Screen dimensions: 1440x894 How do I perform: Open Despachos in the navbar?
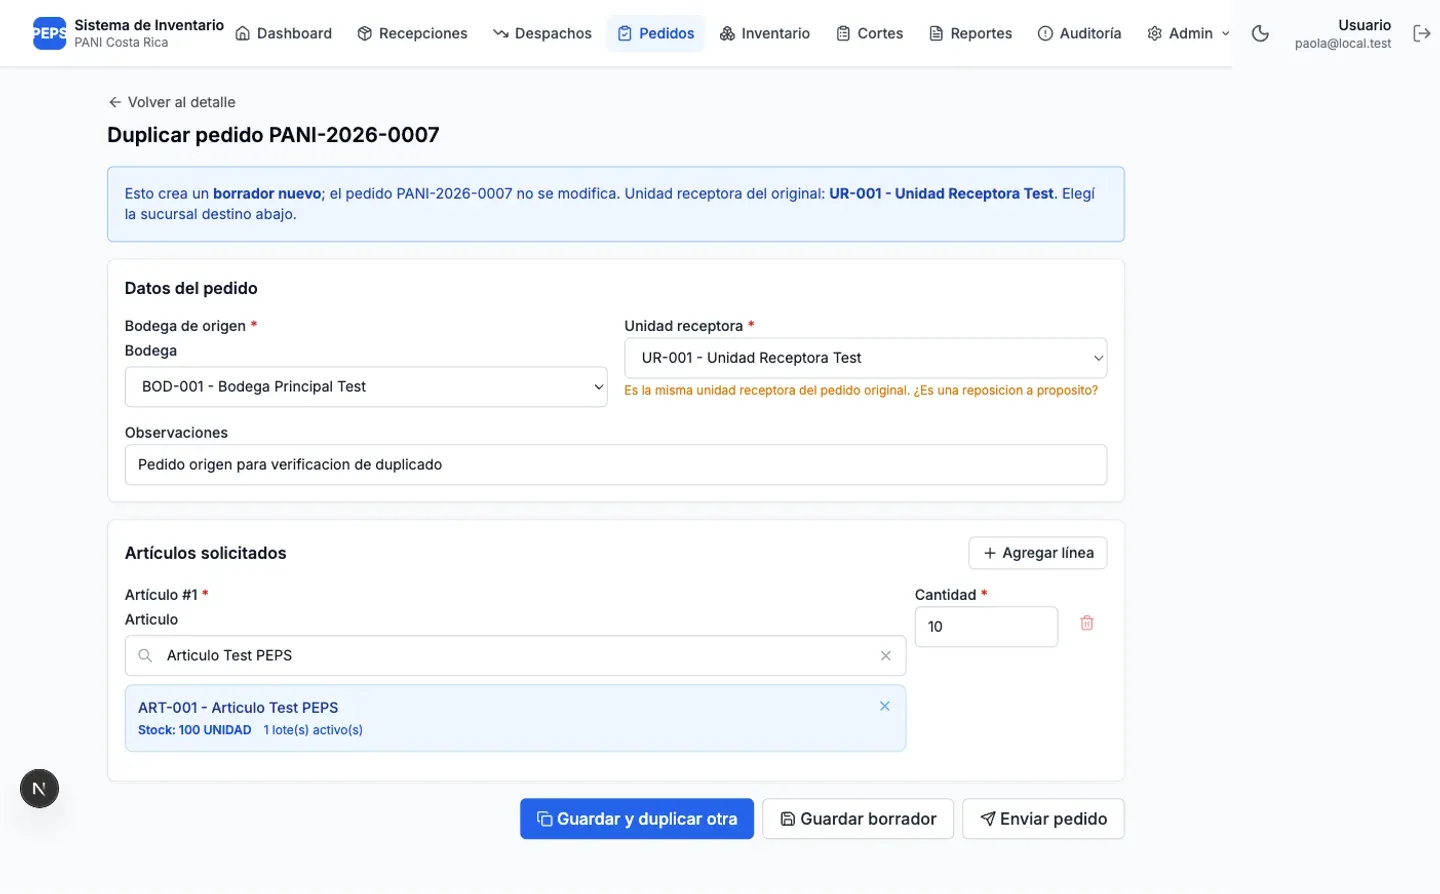point(542,33)
